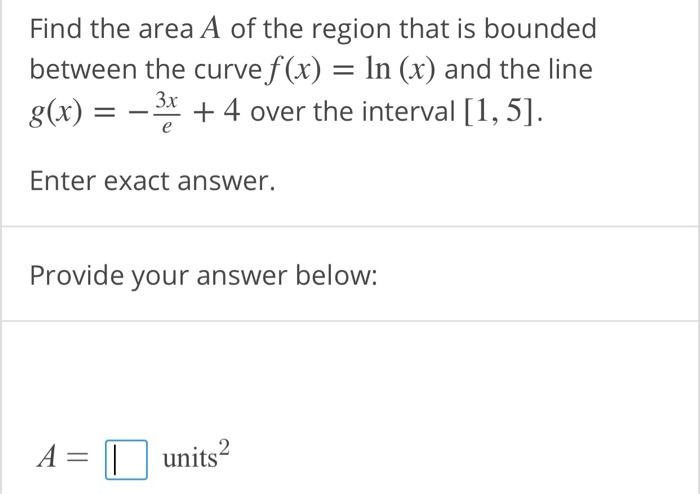This screenshot has height=494, width=700.
Task: Click the italic A variable in the question
Action: [x=211, y=29]
